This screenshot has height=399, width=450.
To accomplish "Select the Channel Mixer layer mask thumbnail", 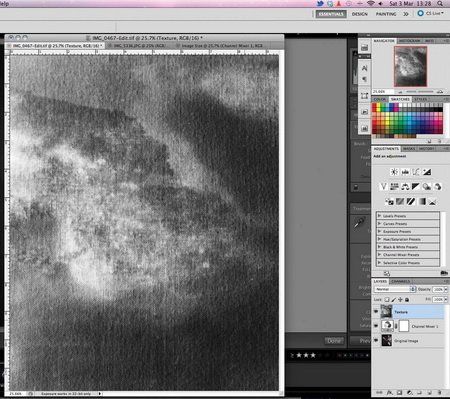I will 404,326.
